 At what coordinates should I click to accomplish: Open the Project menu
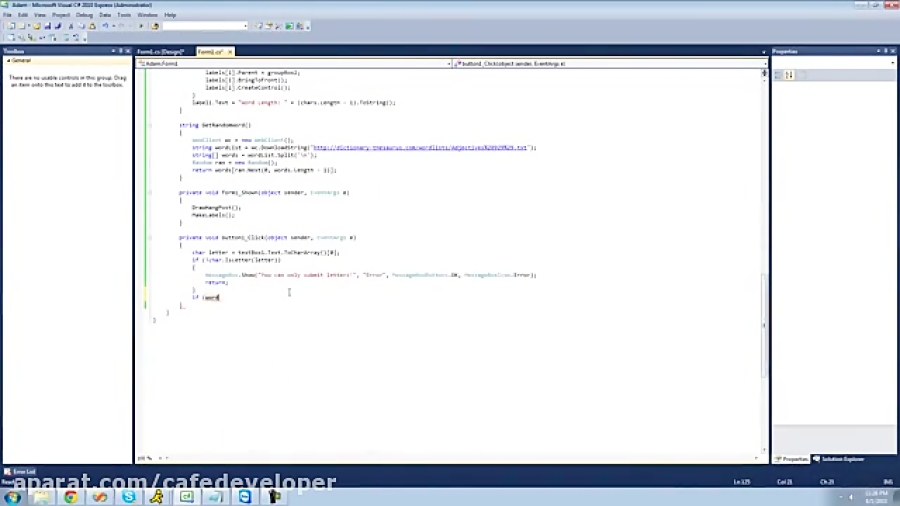(61, 15)
